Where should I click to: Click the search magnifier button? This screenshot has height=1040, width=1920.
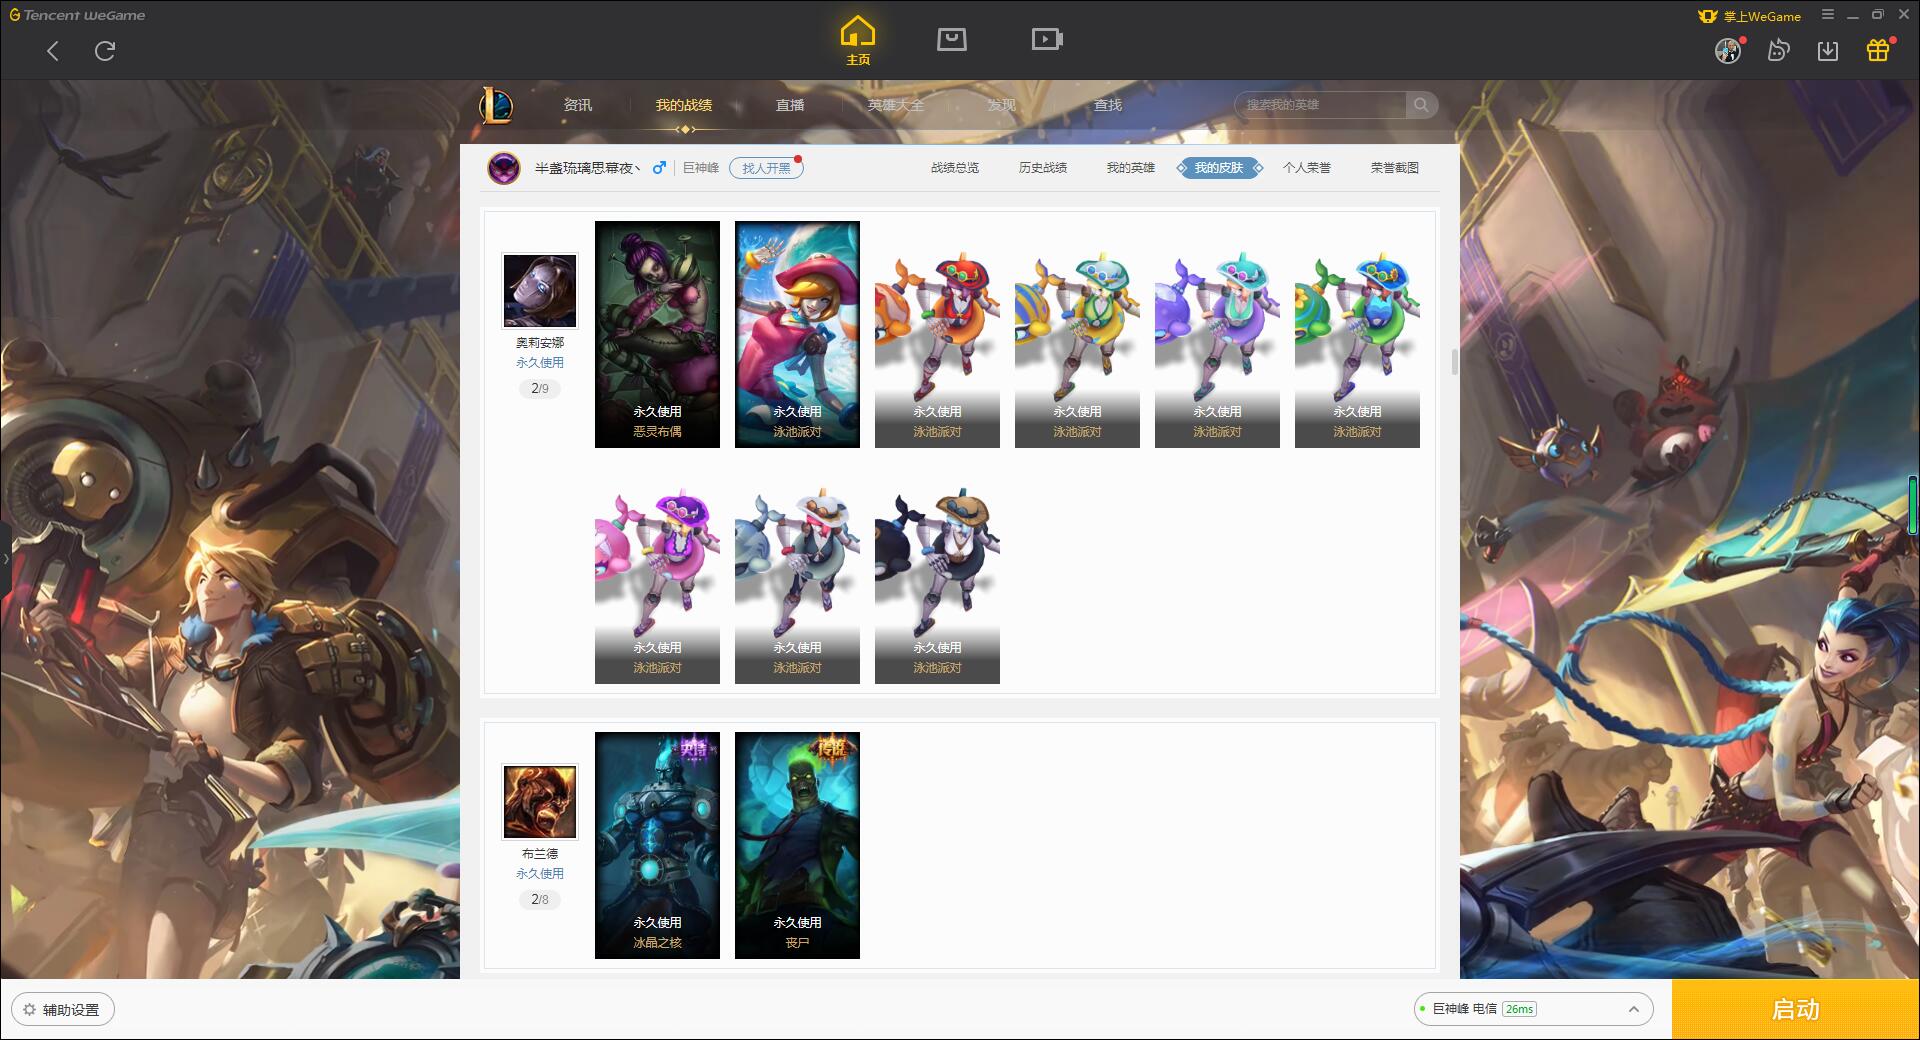pos(1421,105)
